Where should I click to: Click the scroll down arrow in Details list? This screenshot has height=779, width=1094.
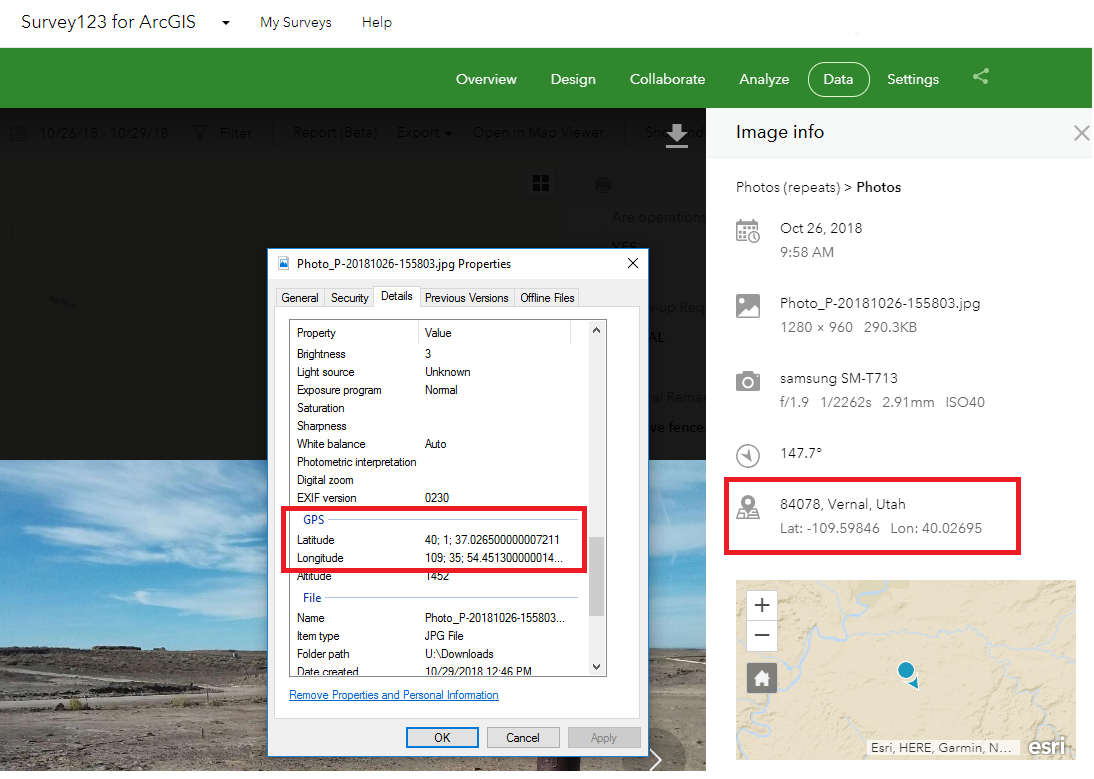(x=597, y=667)
